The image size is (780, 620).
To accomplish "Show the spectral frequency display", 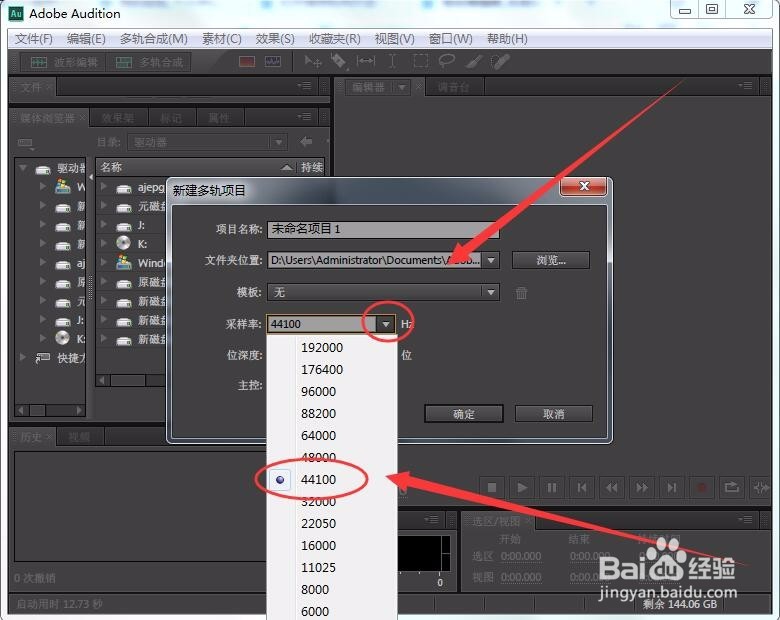I will [x=247, y=62].
